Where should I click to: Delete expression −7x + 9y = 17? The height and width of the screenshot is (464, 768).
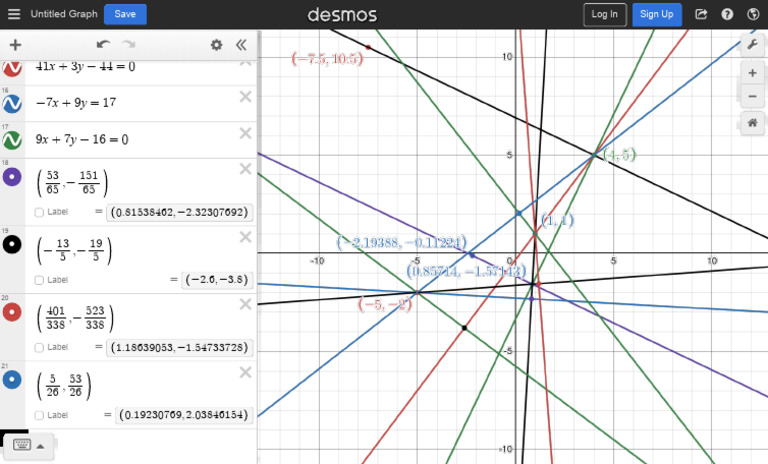coord(245,97)
